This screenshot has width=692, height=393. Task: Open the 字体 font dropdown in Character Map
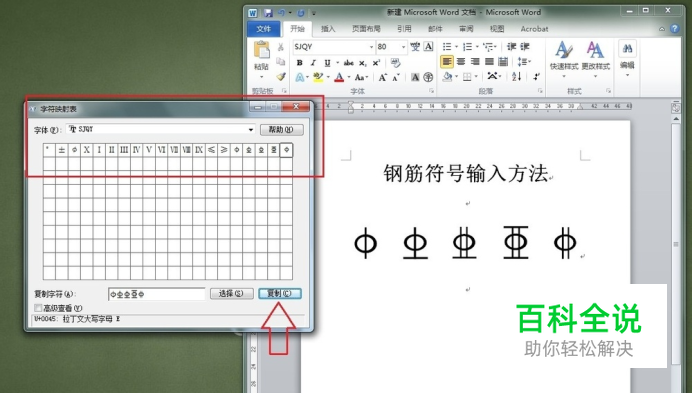tap(251, 130)
